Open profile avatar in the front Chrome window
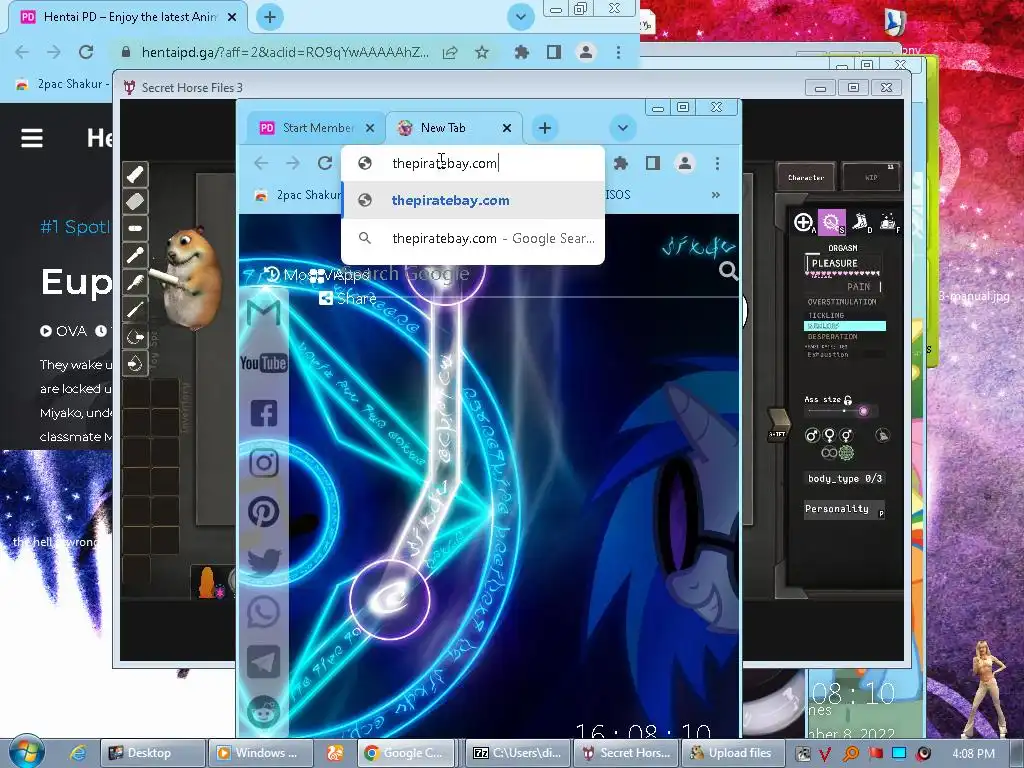 click(684, 163)
